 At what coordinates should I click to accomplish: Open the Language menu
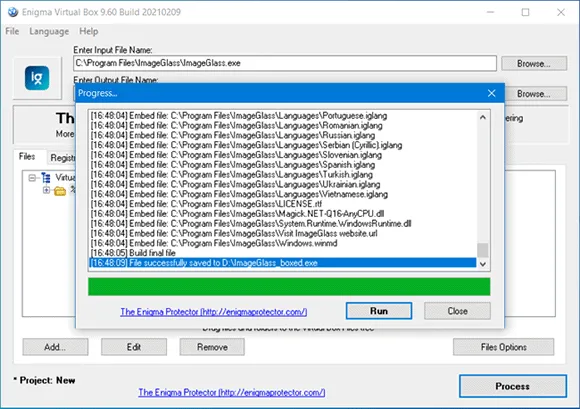coord(49,31)
